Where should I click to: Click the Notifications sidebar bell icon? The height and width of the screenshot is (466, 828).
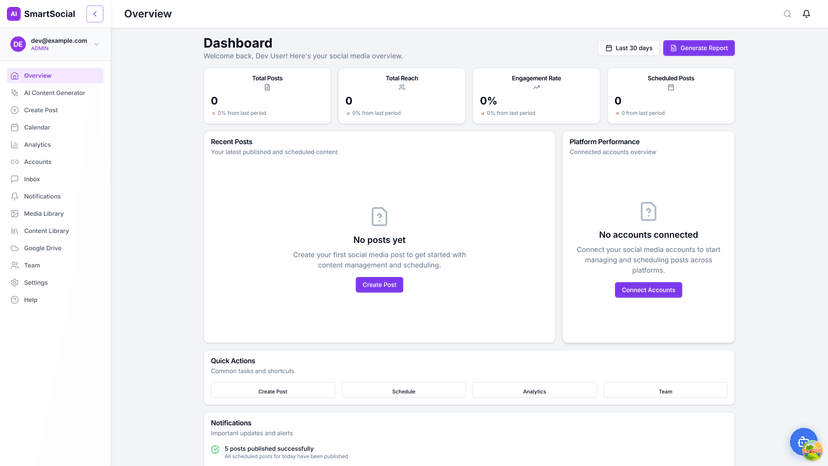pos(15,197)
